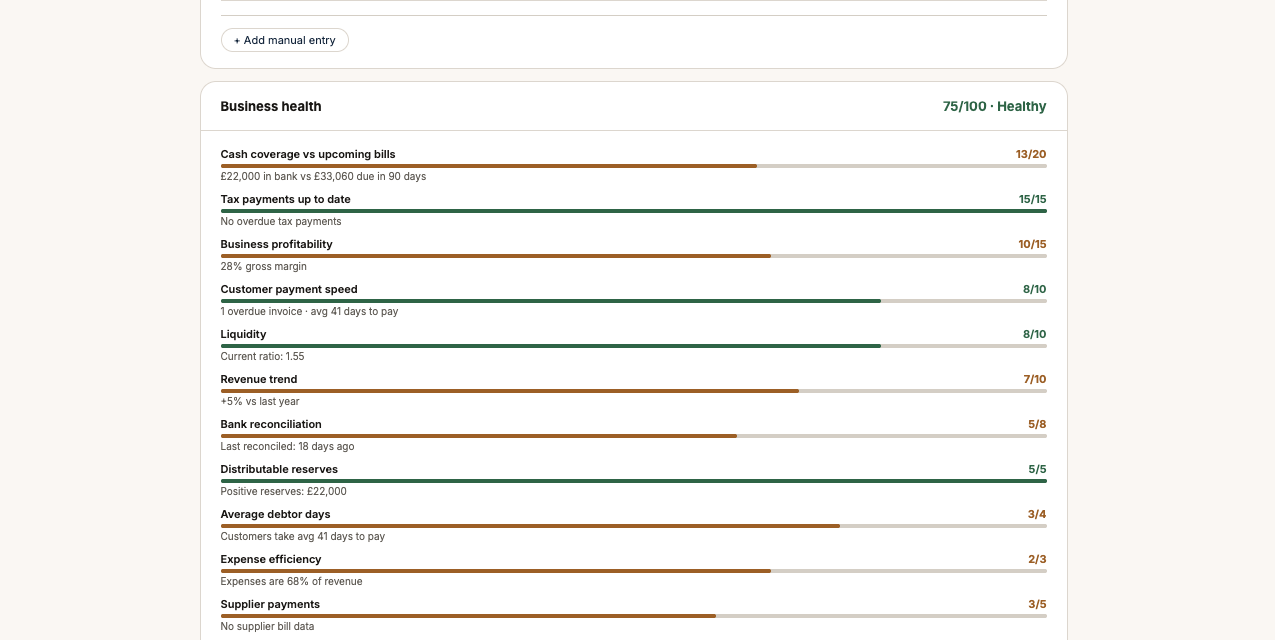1275x640 pixels.
Task: Click the Supplier payments progress bar
Action: pos(634,616)
